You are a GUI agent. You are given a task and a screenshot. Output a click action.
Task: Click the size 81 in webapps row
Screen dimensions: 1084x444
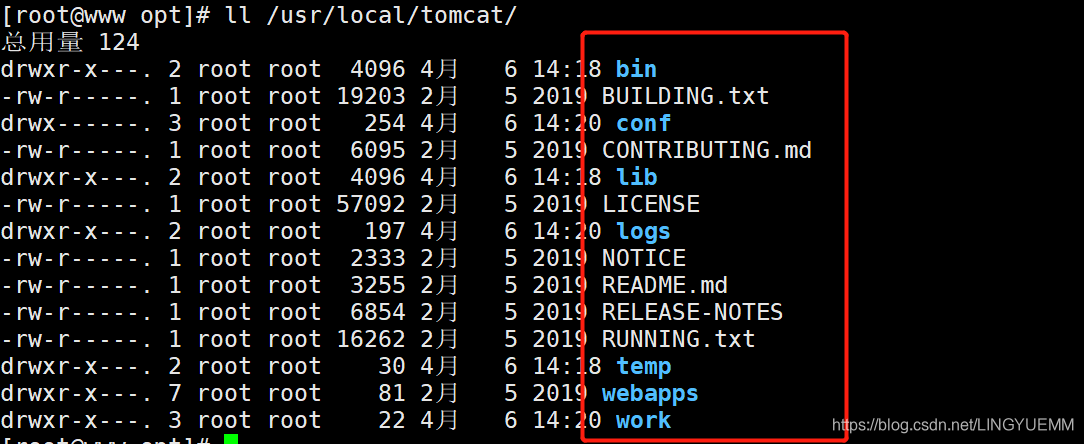coord(391,393)
